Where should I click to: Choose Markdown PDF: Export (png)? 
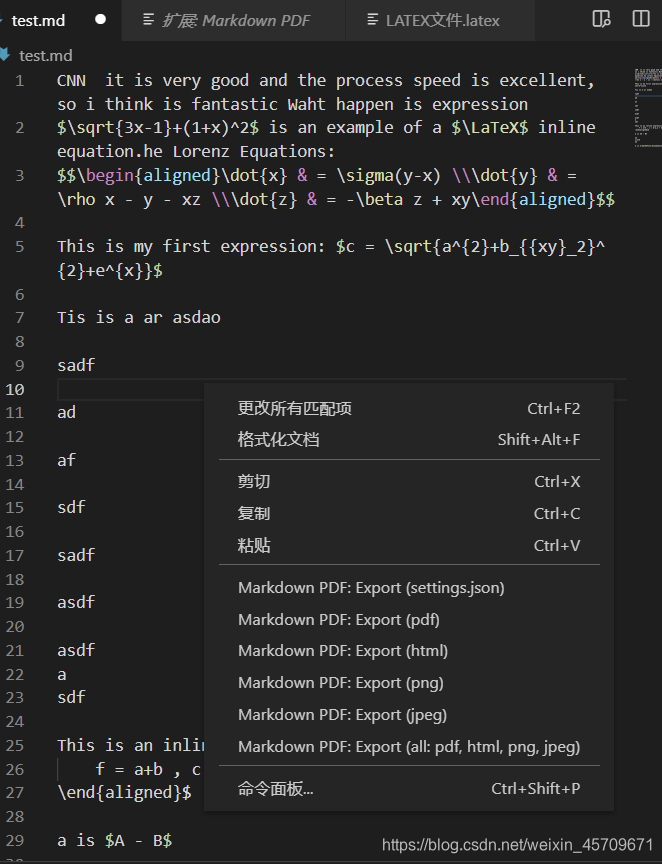pyautogui.click(x=408, y=683)
